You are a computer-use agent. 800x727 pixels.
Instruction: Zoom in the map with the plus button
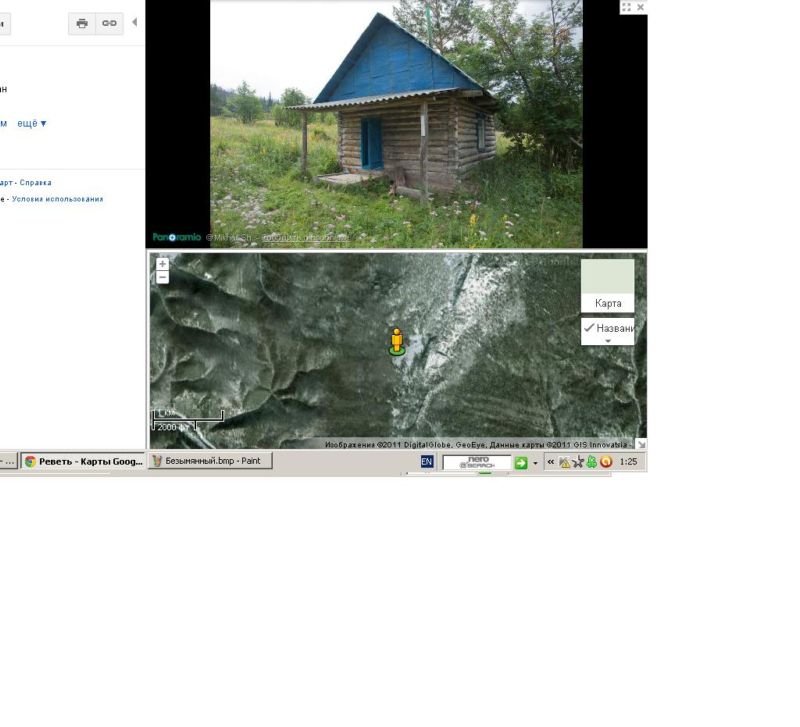[x=162, y=264]
